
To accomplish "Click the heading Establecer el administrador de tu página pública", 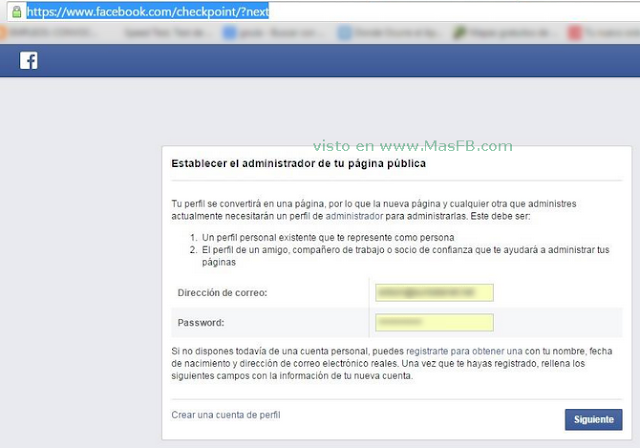I will 298,164.
